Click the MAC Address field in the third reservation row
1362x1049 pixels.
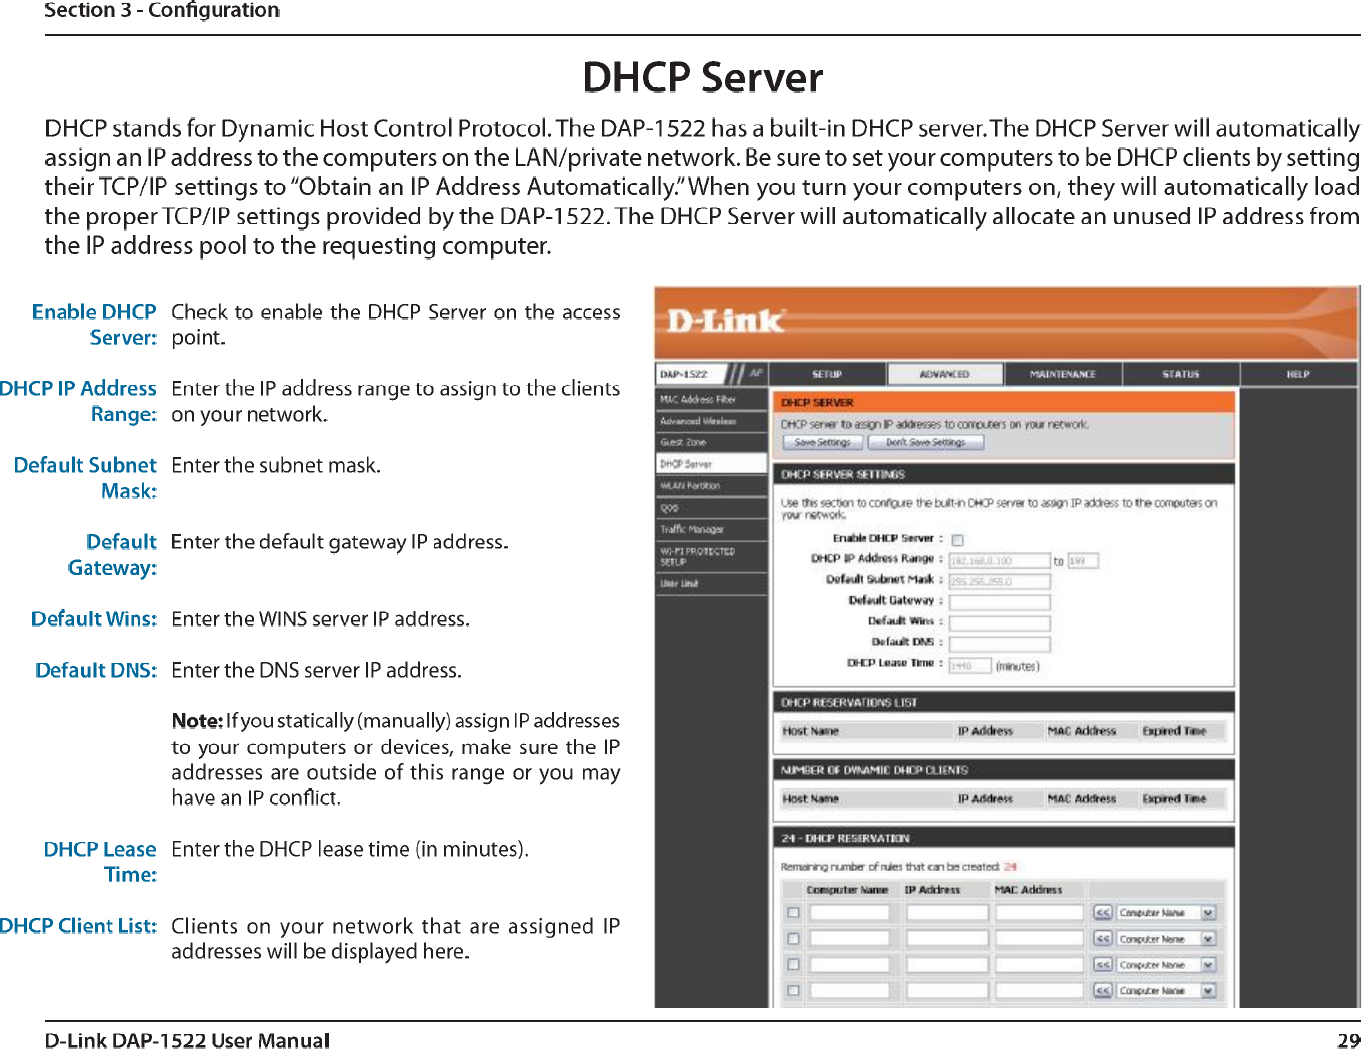[1039, 965]
